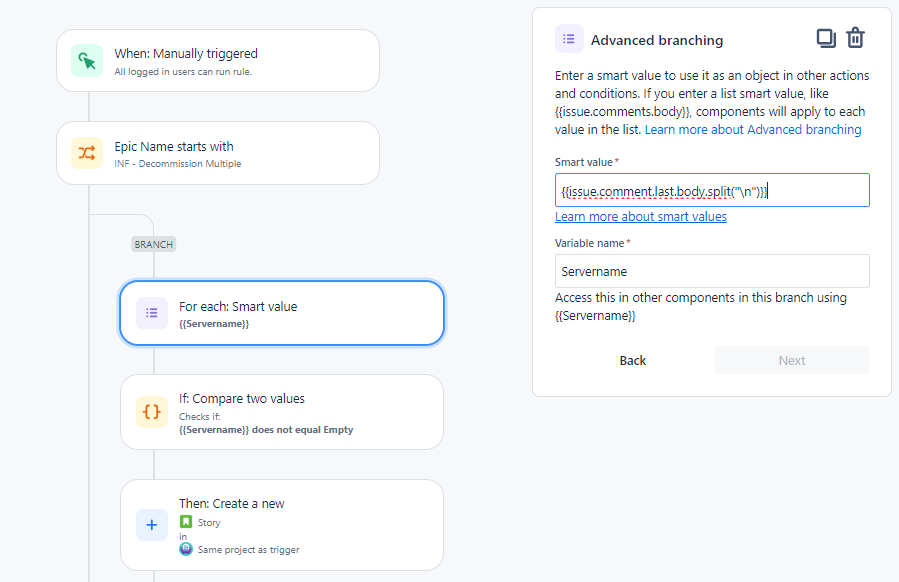Screen dimensions: 899x582
Task: Click the orange branch shuffle icon
Action: pos(87,153)
